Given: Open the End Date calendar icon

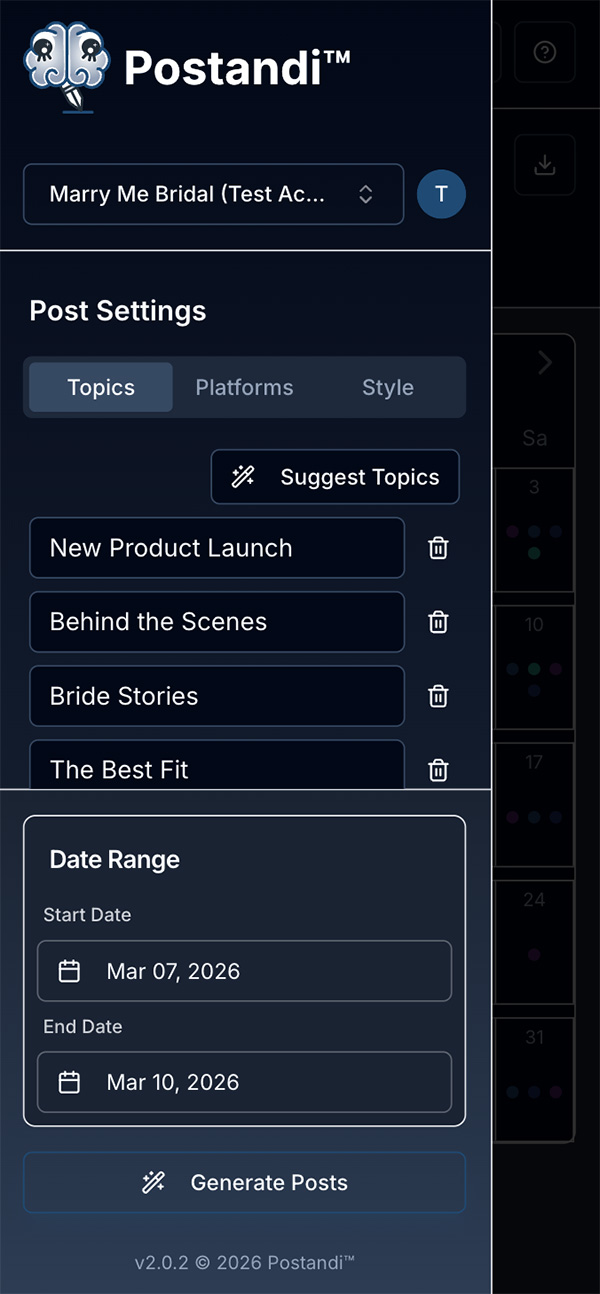Looking at the screenshot, I should [x=67, y=1082].
